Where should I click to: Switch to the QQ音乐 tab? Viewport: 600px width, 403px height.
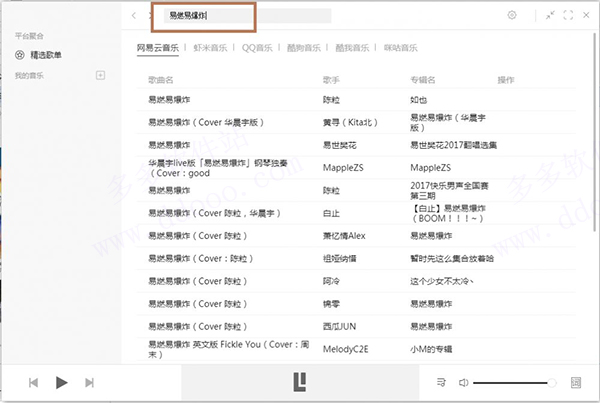click(x=257, y=48)
